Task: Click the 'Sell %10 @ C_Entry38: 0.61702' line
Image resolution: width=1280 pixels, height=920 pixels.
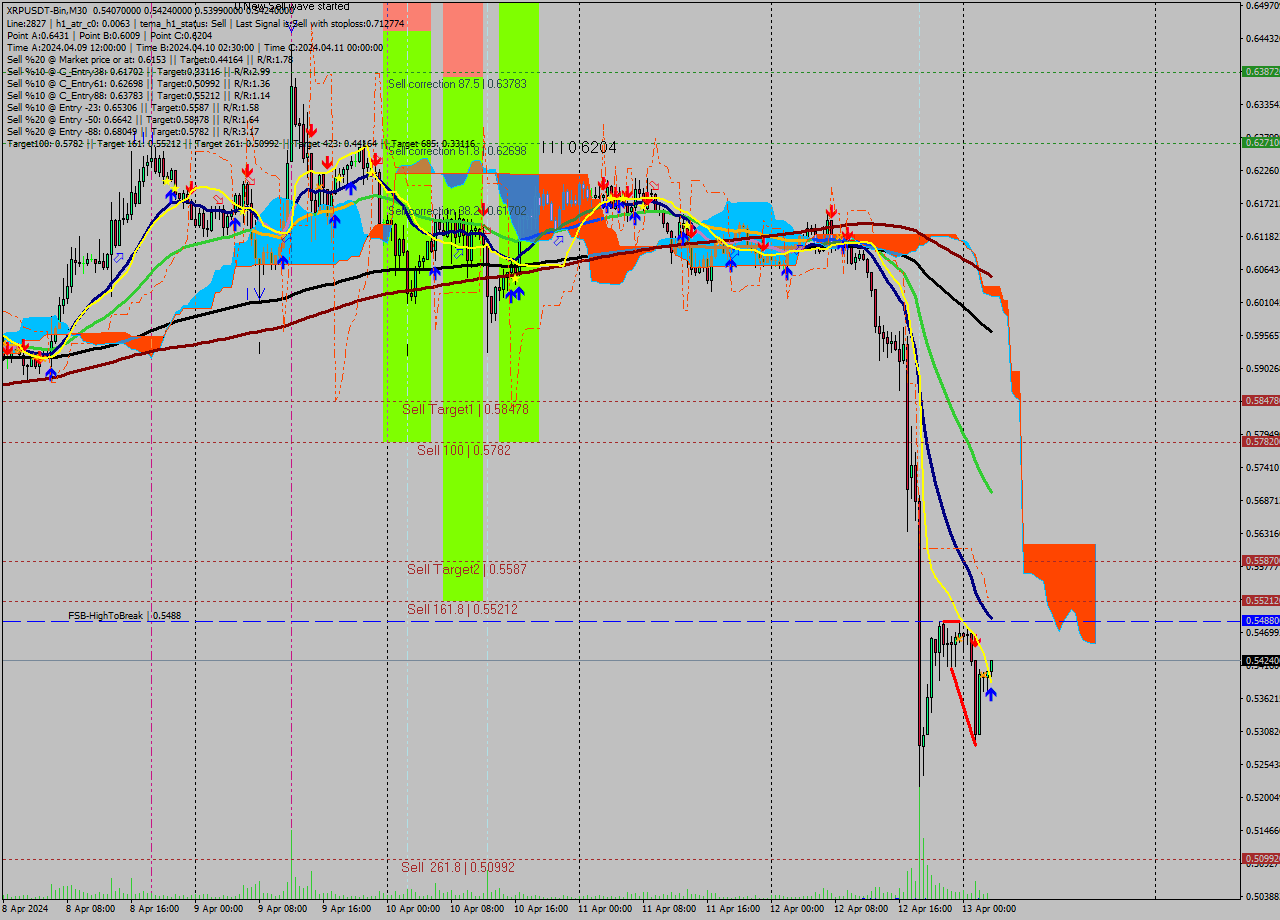Action: [x=138, y=72]
